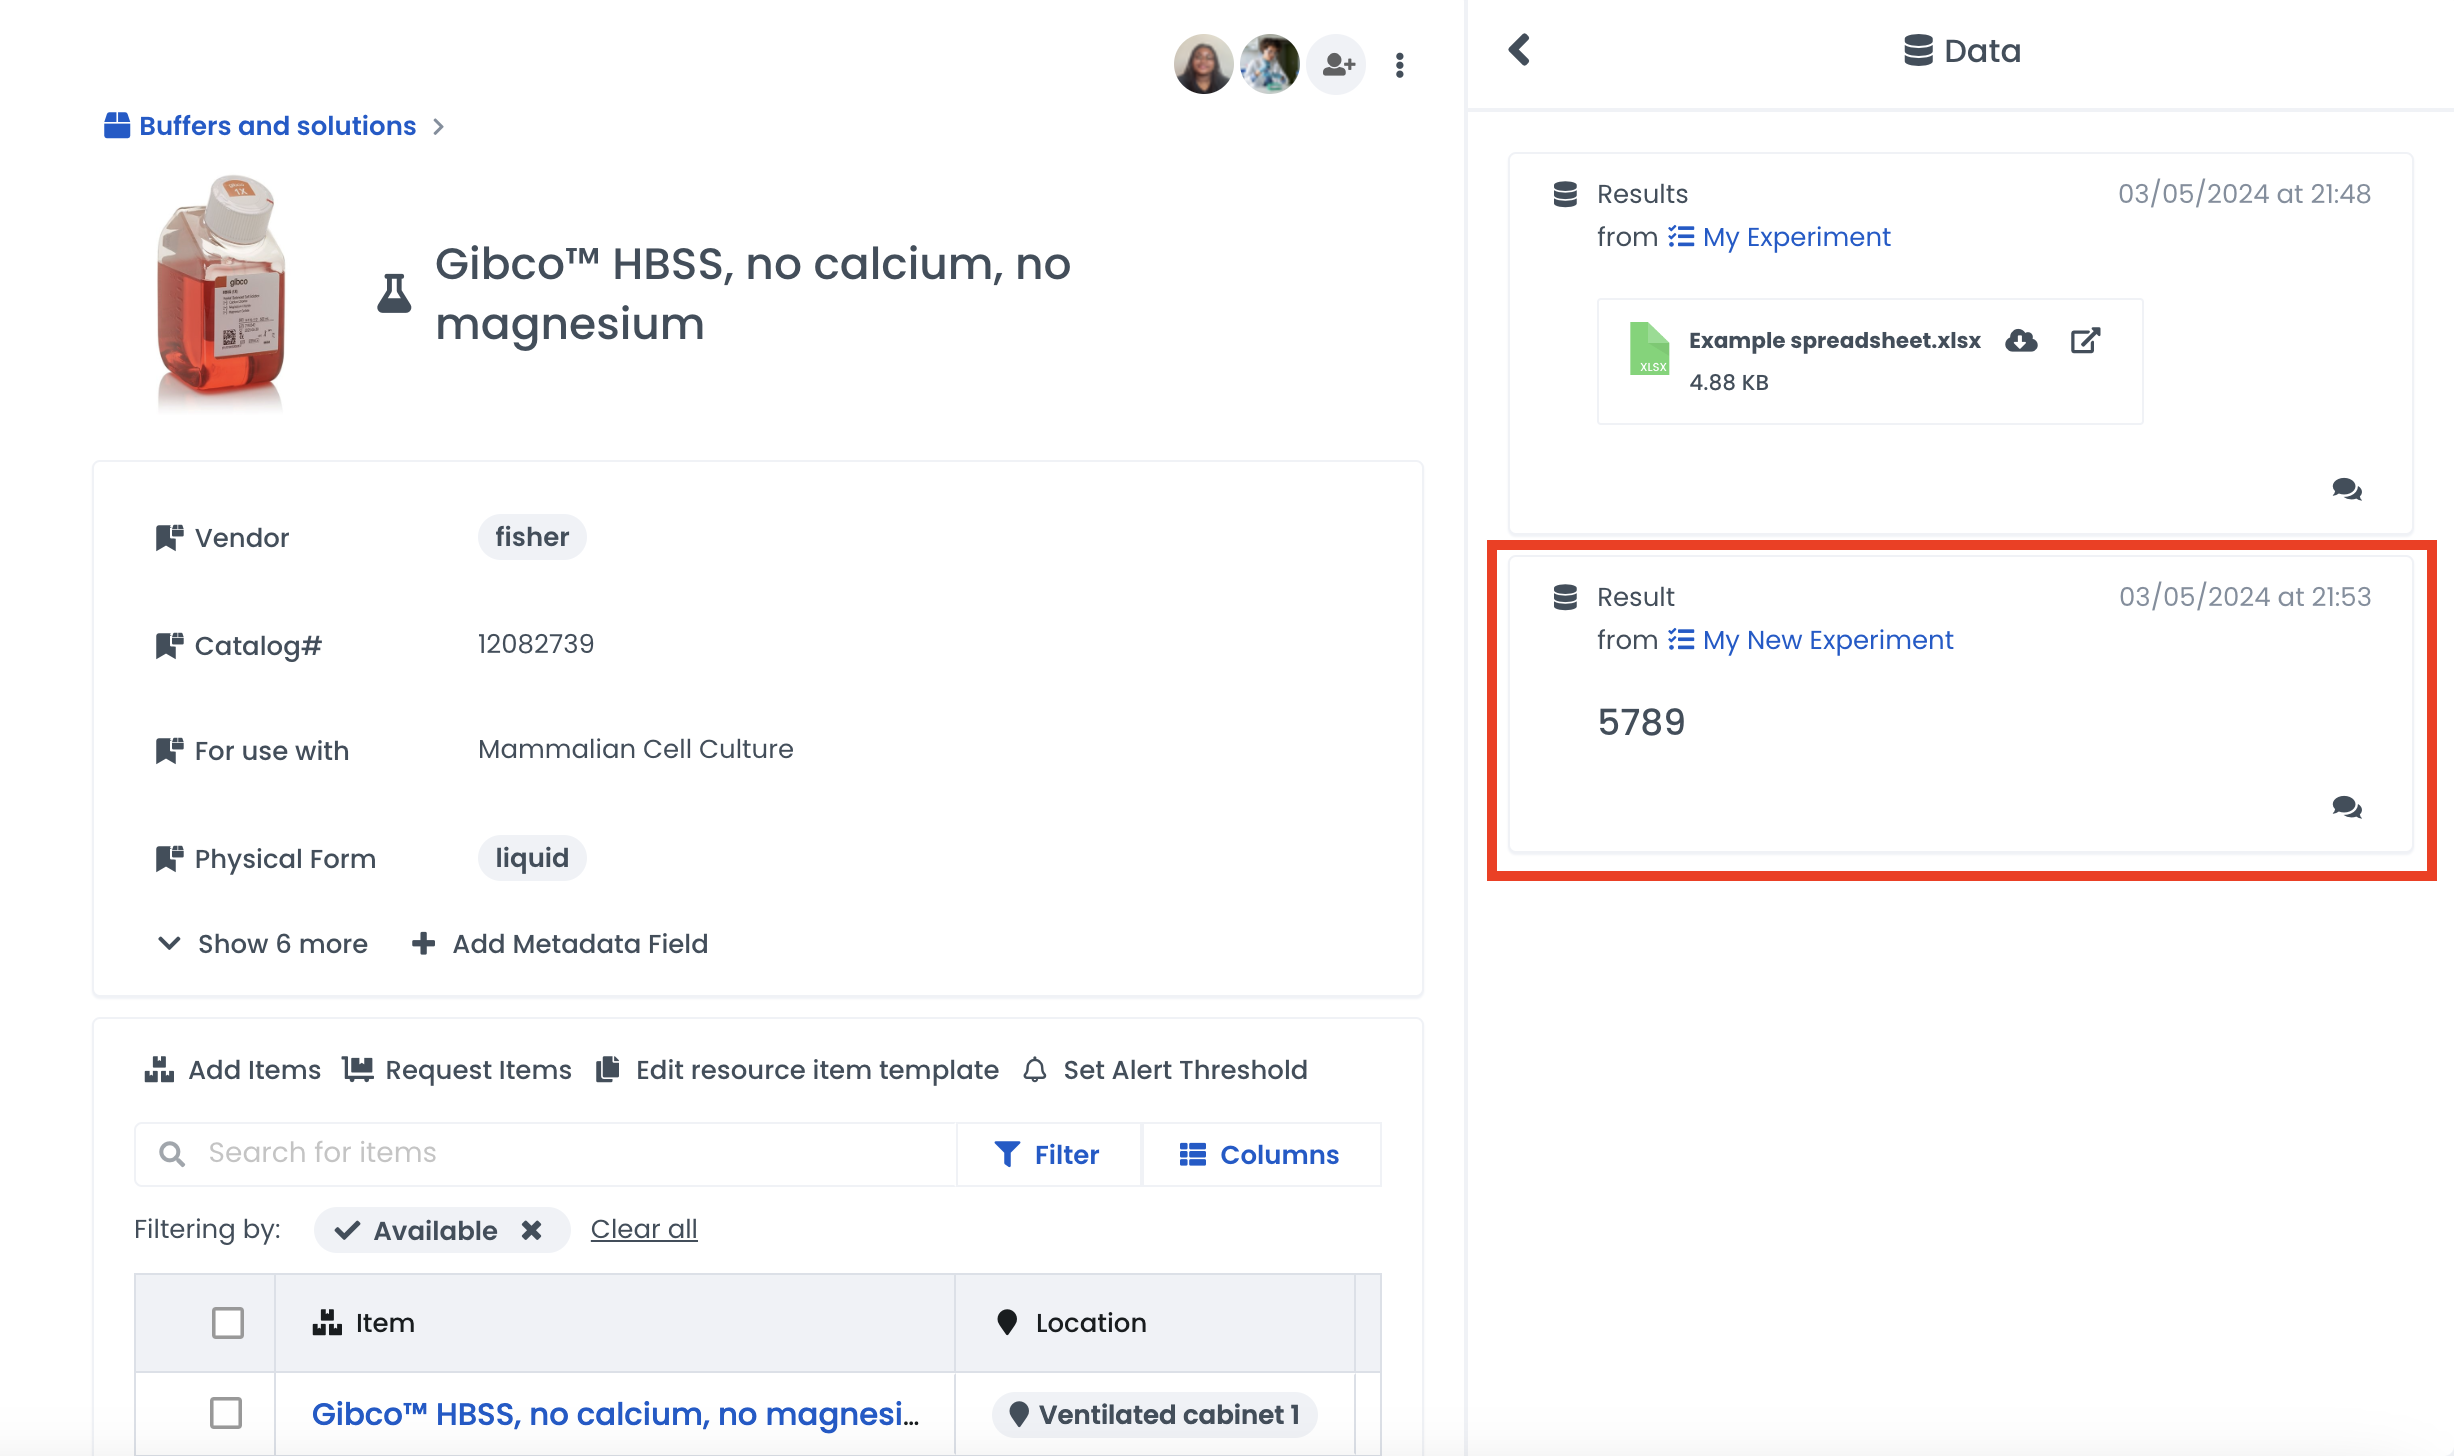
Task: Open Buffers and solutions breadcrumb link
Action: [277, 126]
